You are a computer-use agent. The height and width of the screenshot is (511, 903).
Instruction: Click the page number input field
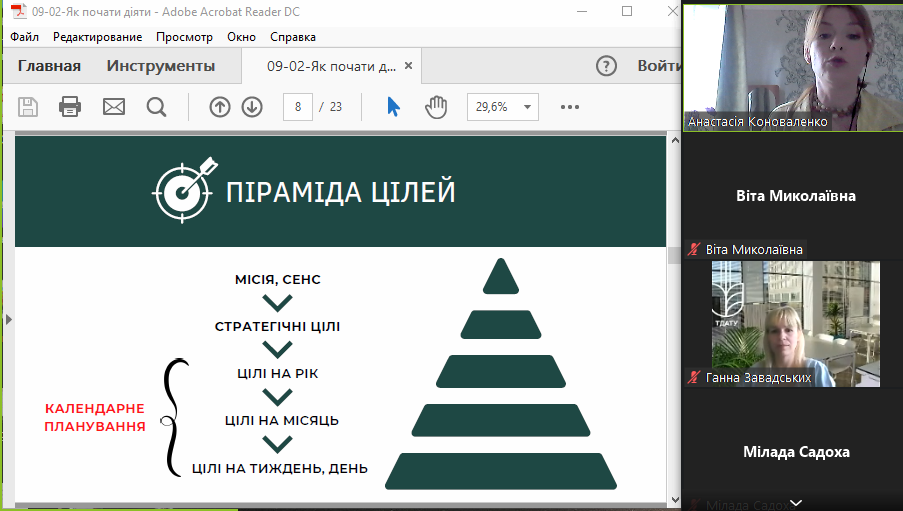[x=298, y=107]
